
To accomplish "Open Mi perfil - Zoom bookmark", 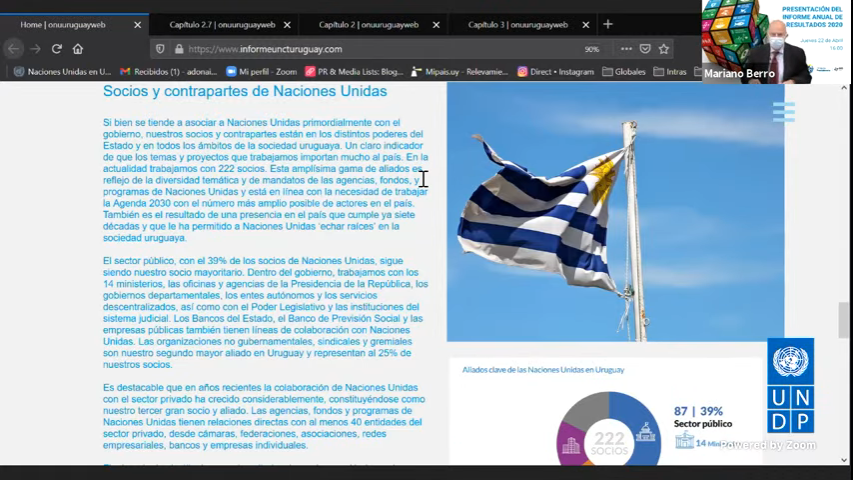I will pyautogui.click(x=261, y=72).
